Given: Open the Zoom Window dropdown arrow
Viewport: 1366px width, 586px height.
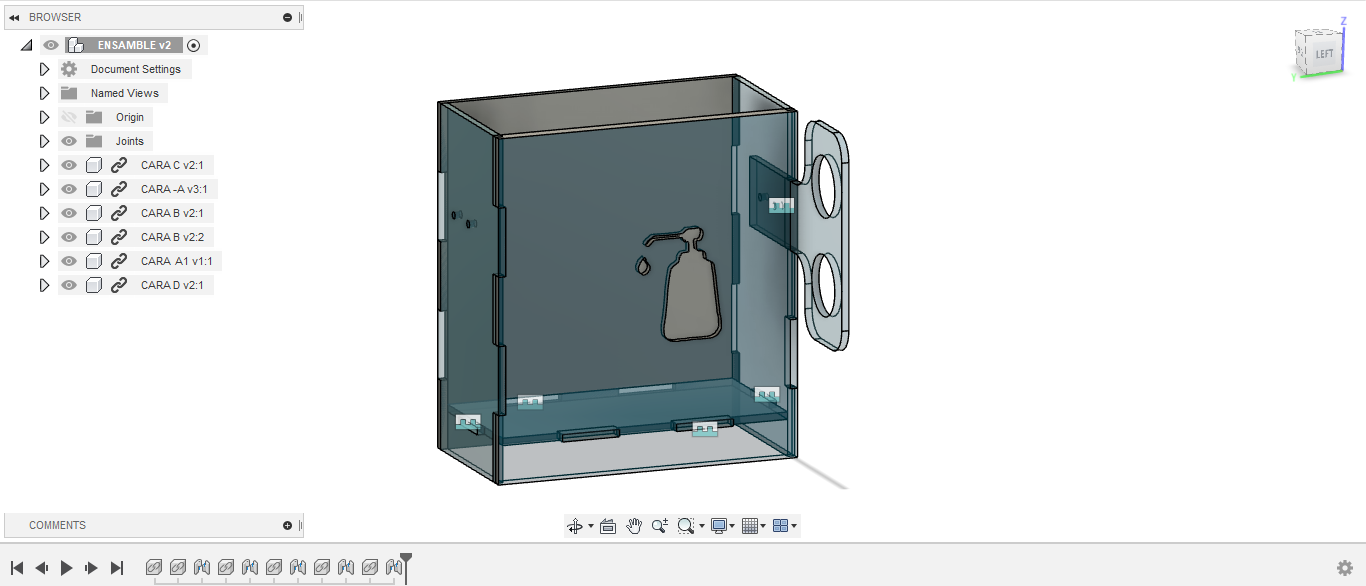Looking at the screenshot, I should (x=701, y=526).
